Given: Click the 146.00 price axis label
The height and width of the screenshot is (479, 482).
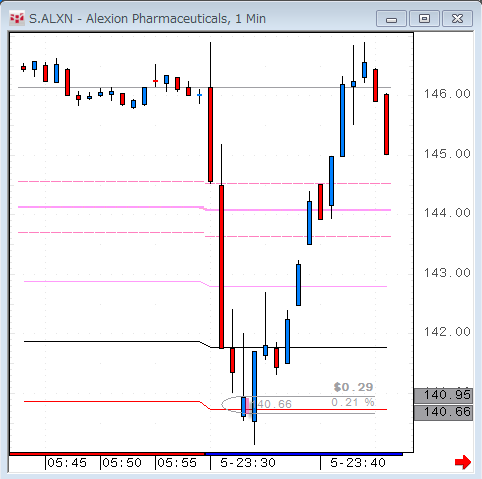Looking at the screenshot, I should coord(447,94).
